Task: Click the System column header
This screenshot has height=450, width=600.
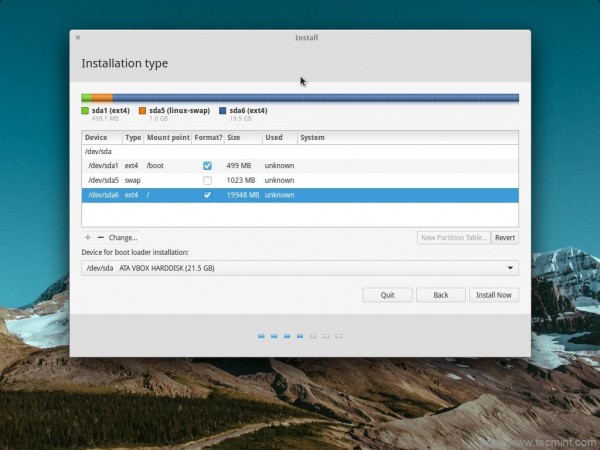Action: coord(408,137)
